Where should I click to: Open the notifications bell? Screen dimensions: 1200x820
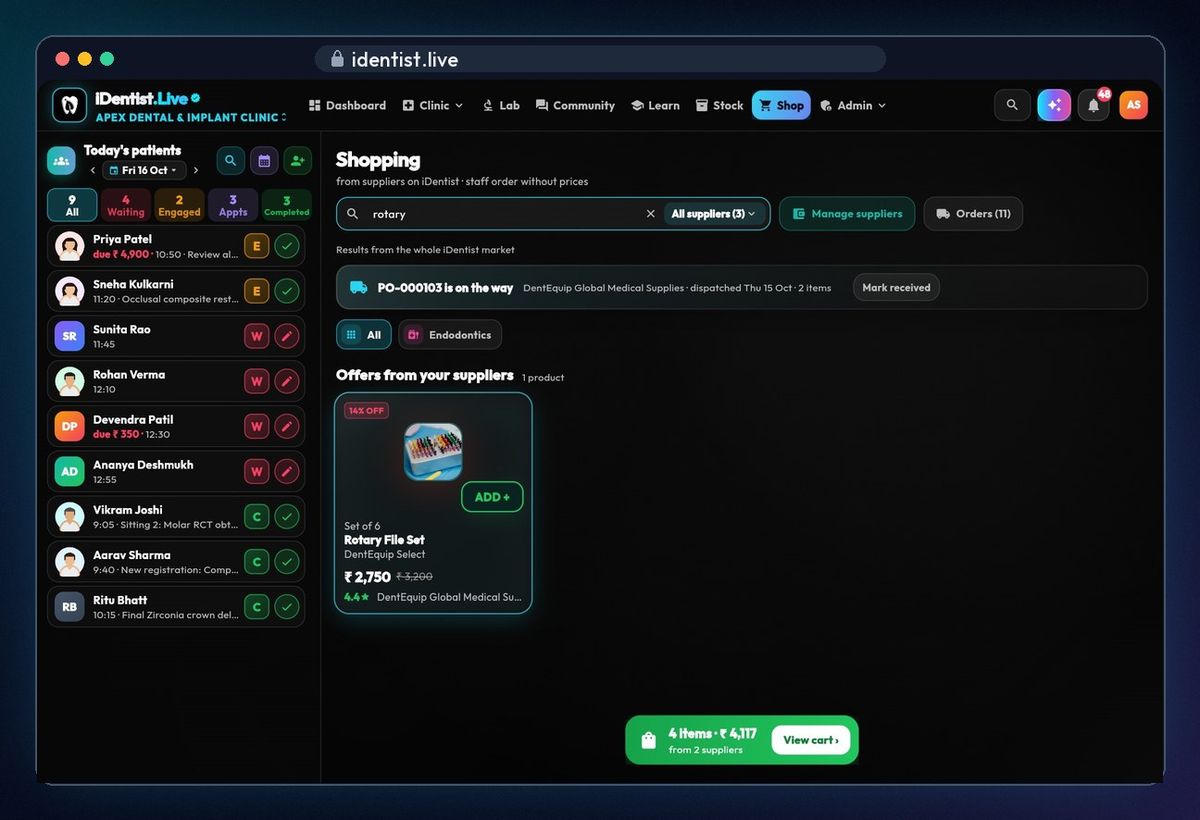[x=1094, y=105]
